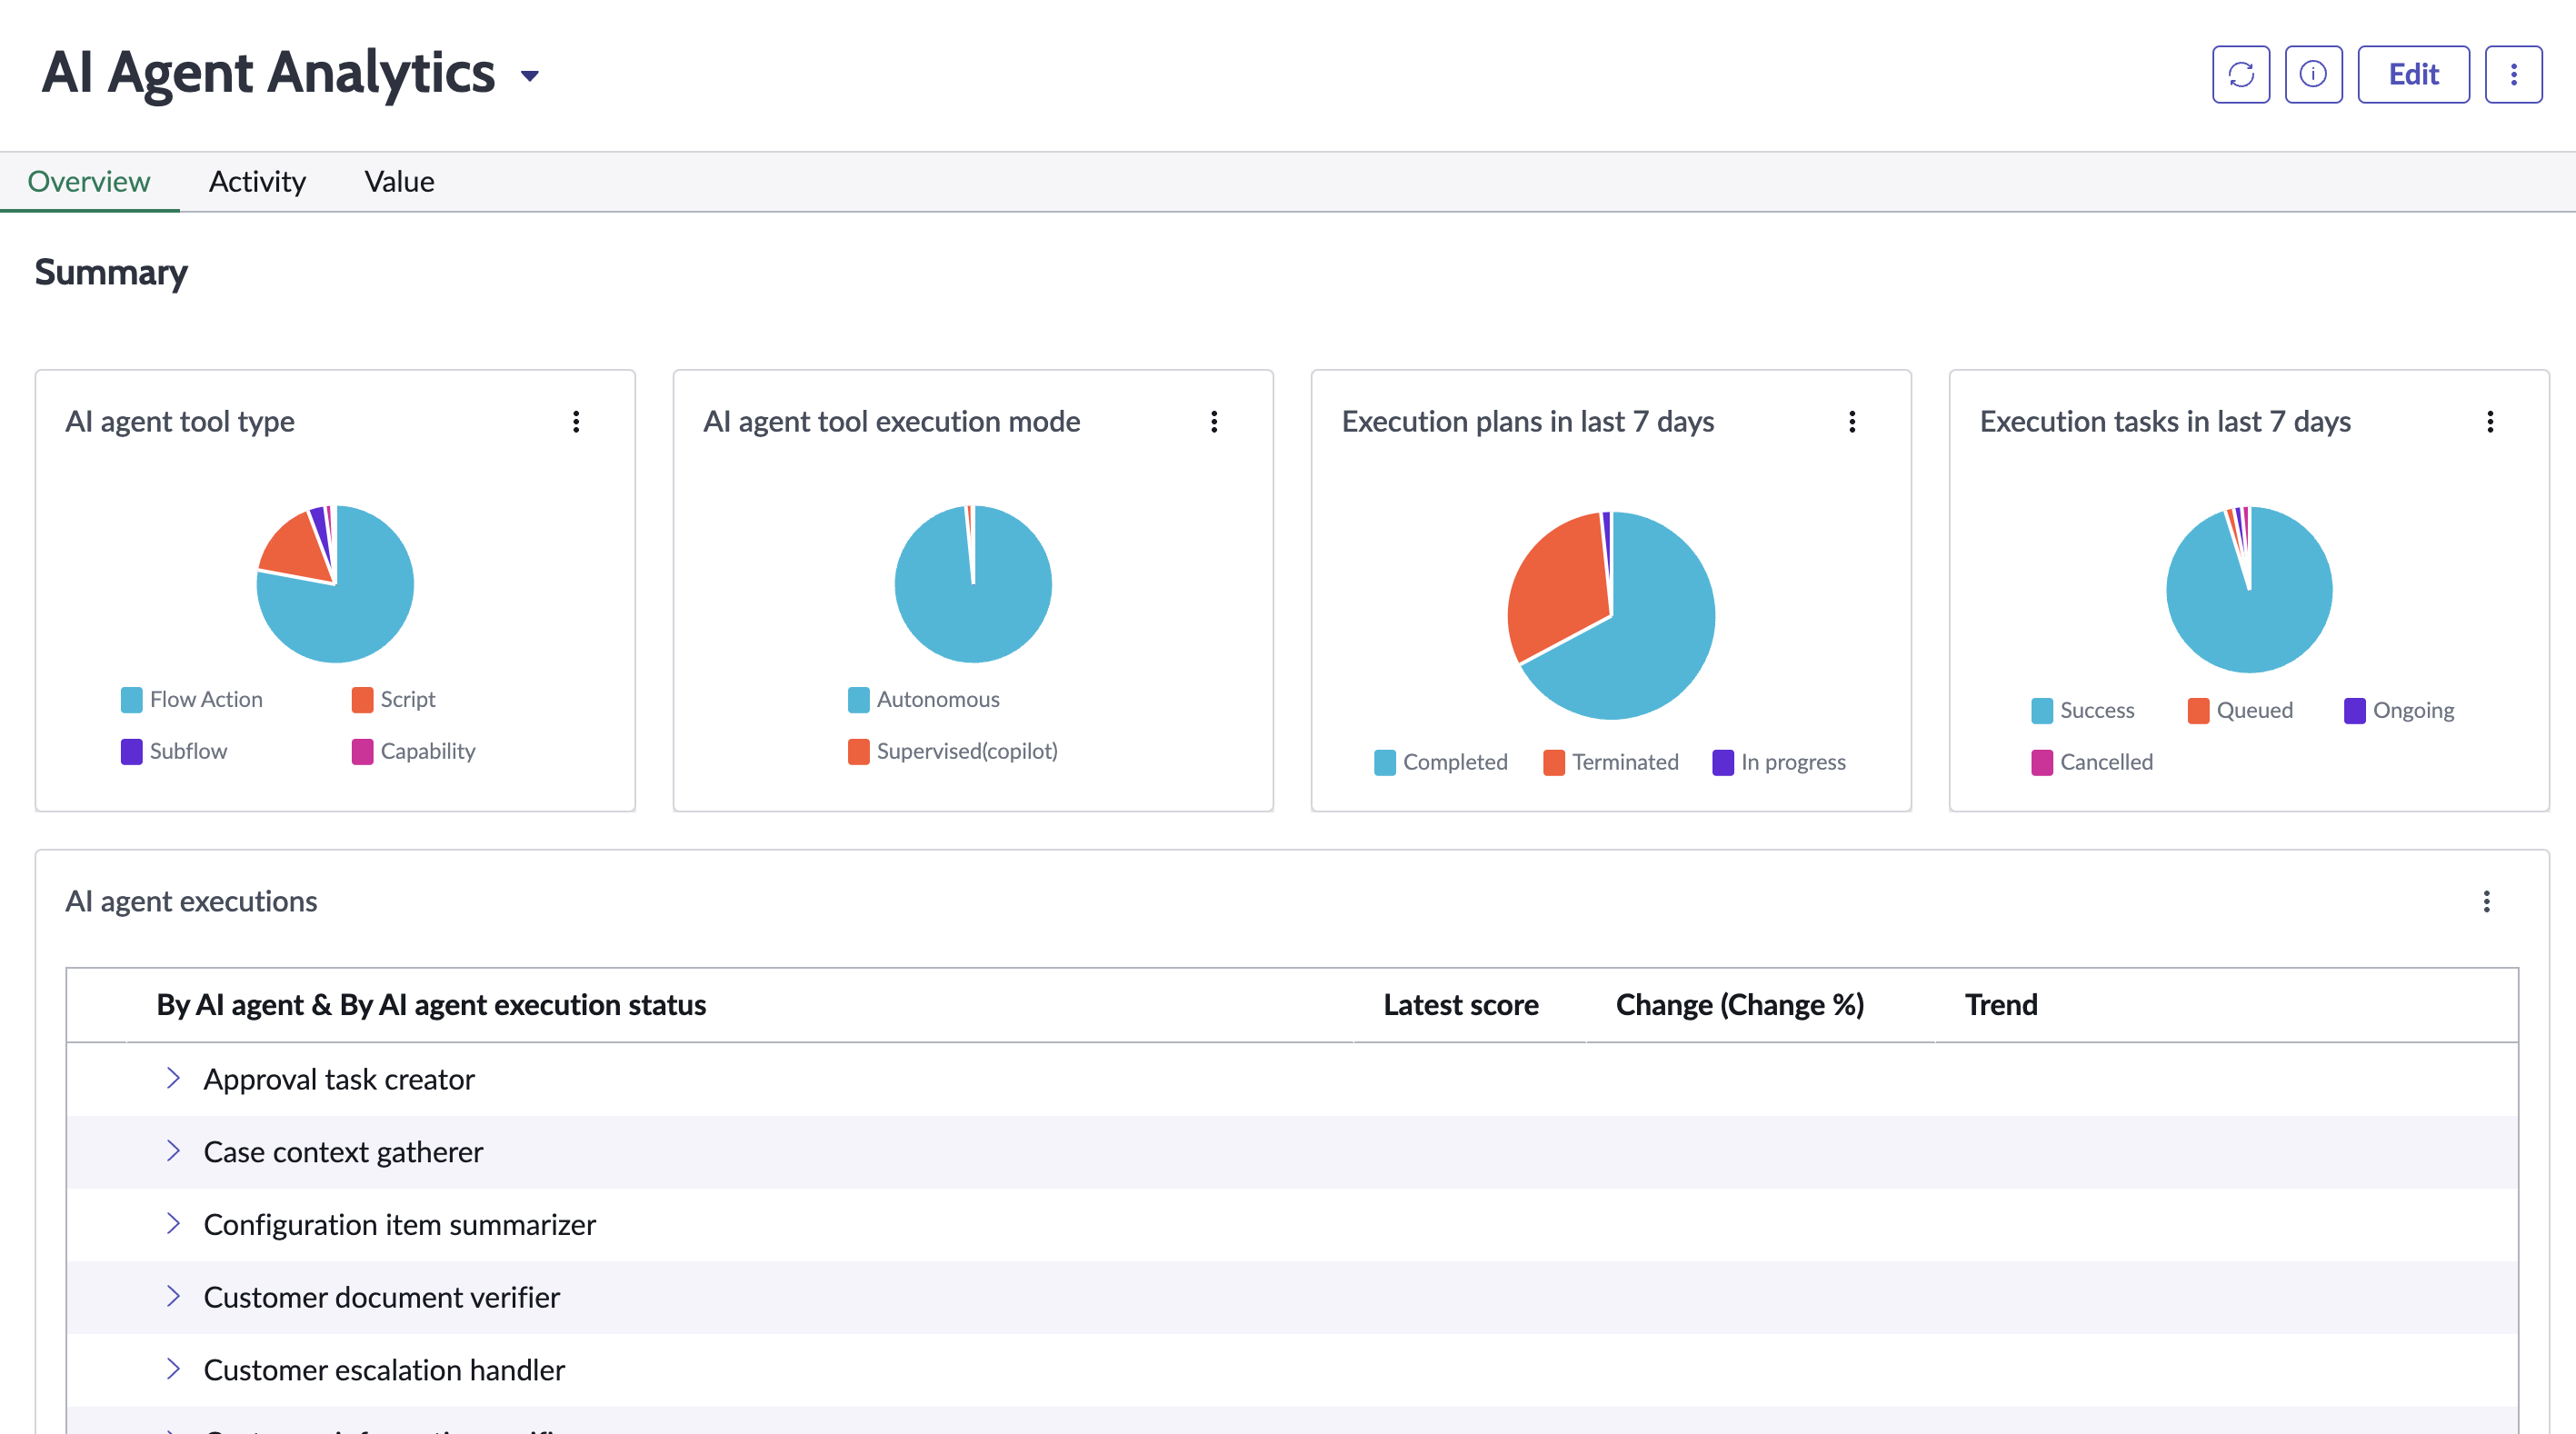Toggle the Completed legend swatch
Screen dimensions: 2576x1434
coord(1385,763)
